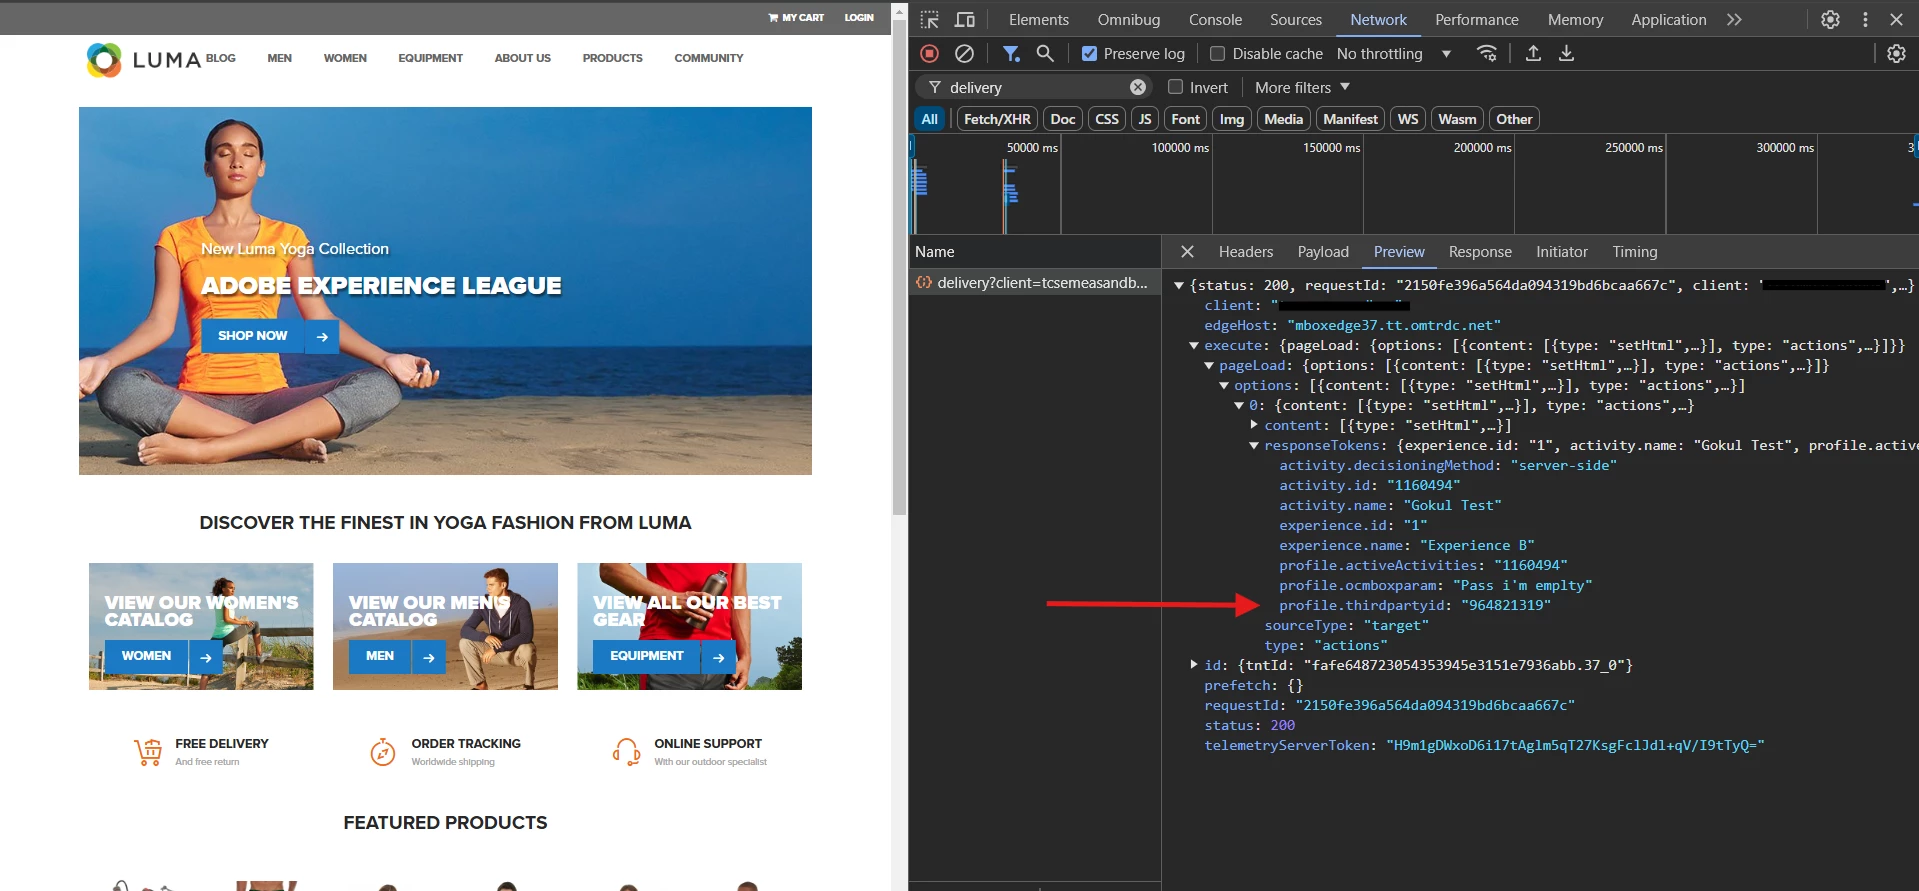The height and width of the screenshot is (891, 1919).
Task: Open the Women navigation link
Action: pyautogui.click(x=345, y=58)
